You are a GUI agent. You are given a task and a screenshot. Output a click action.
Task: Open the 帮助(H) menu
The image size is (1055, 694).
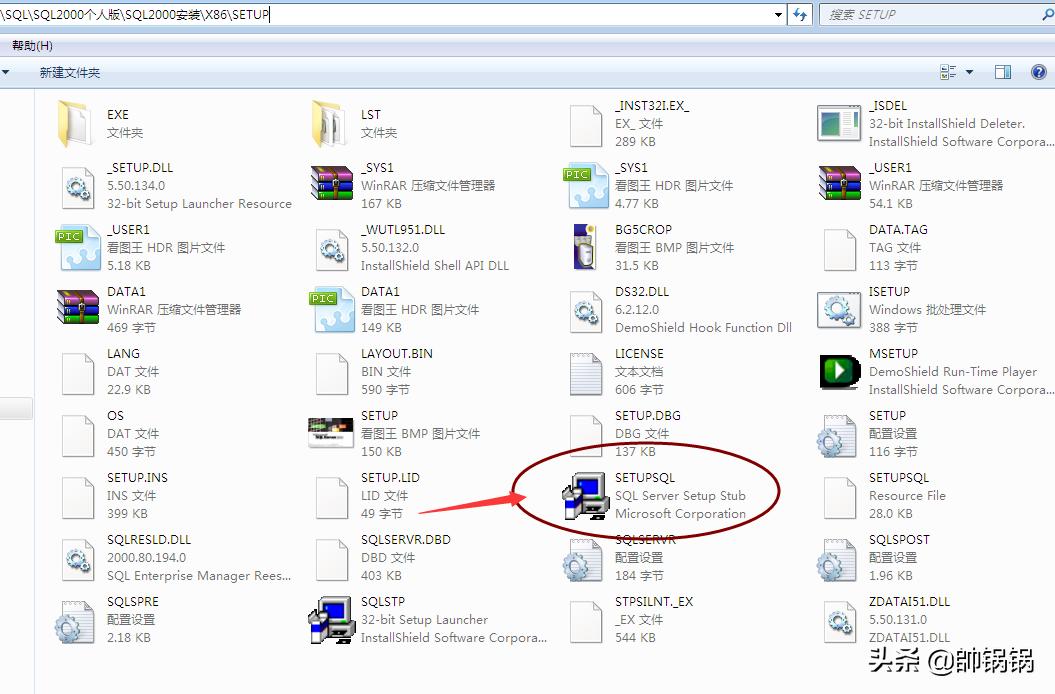point(30,45)
